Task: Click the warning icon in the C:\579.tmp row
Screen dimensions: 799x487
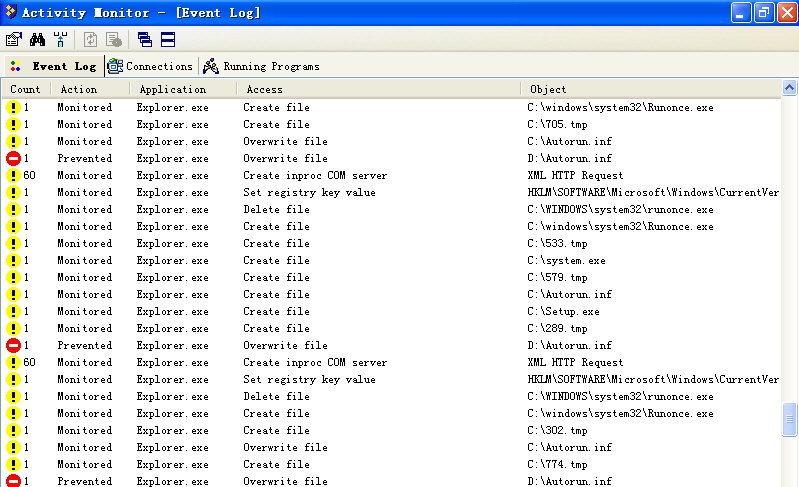Action: tap(13, 278)
